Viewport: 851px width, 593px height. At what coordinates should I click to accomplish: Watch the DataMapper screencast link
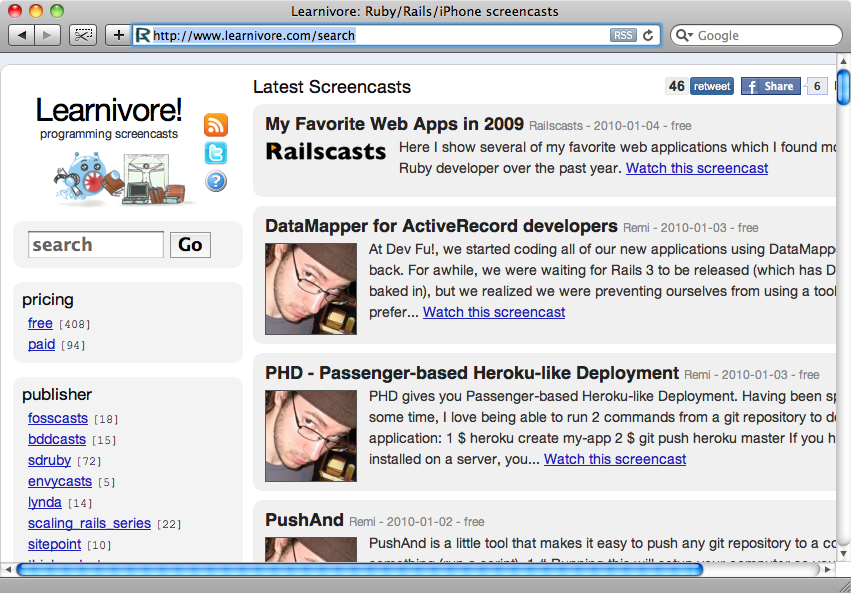click(x=494, y=313)
